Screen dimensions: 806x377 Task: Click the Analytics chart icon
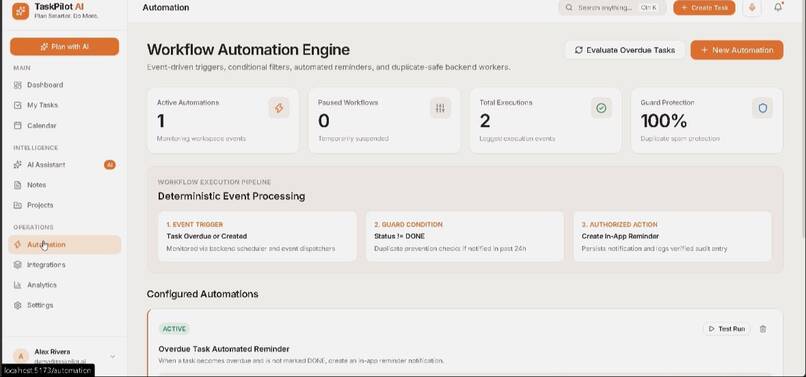[17, 284]
